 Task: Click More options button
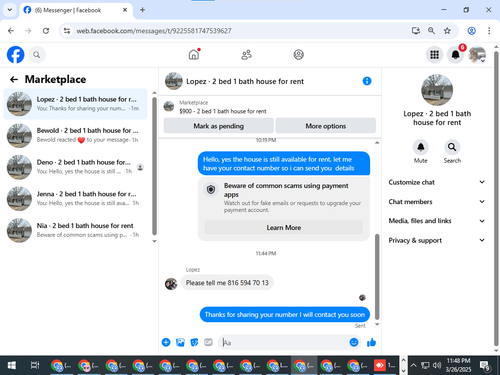tap(326, 126)
